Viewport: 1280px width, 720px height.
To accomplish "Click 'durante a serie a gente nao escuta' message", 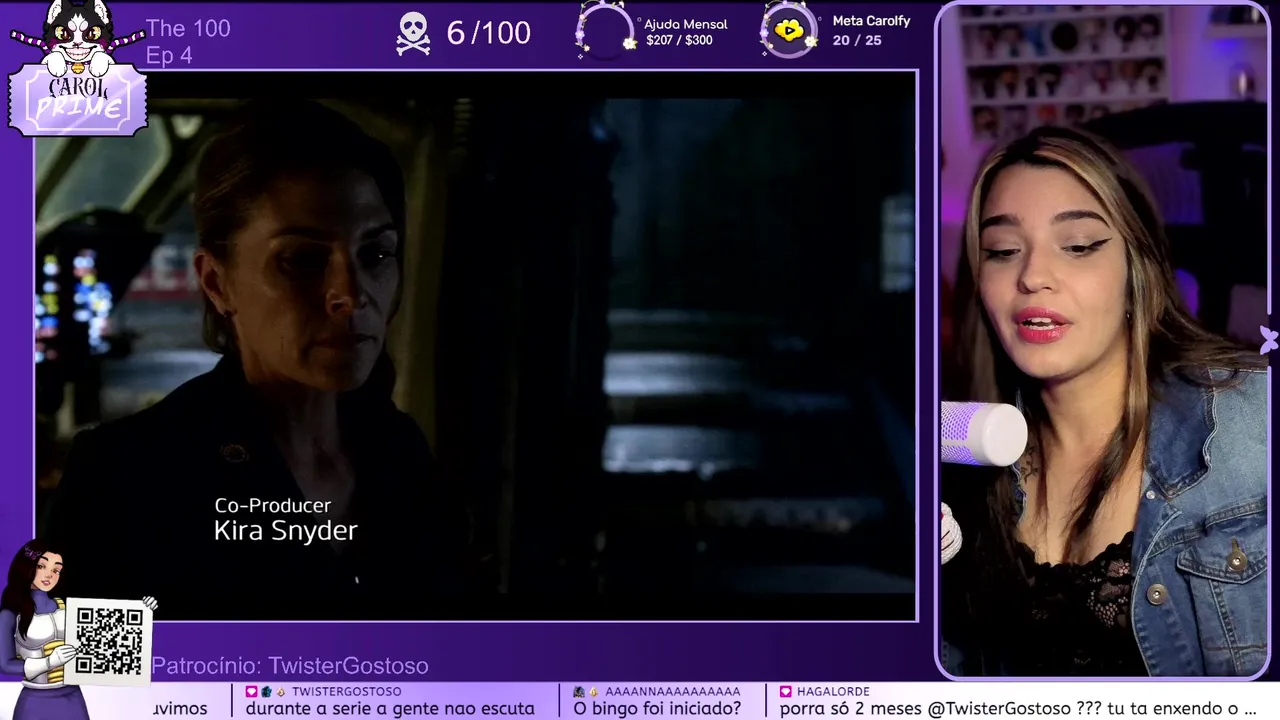I will tap(390, 708).
